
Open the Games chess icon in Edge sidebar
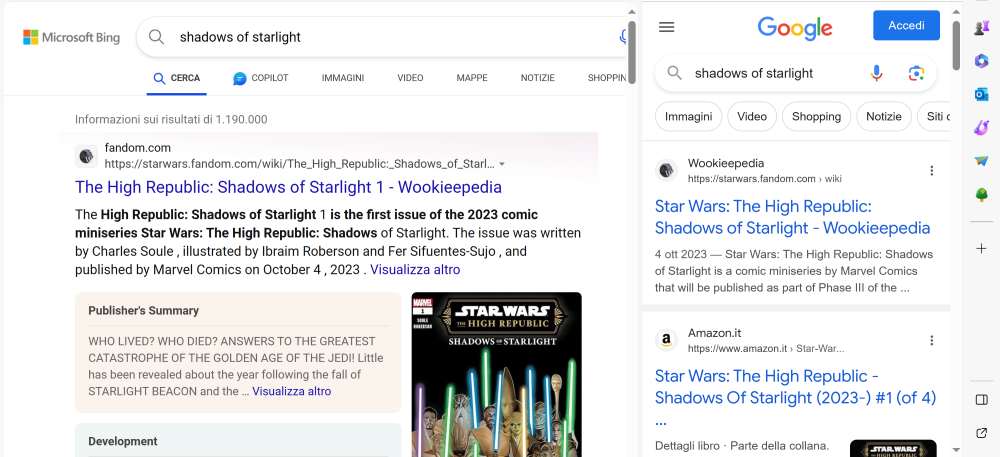(x=982, y=27)
